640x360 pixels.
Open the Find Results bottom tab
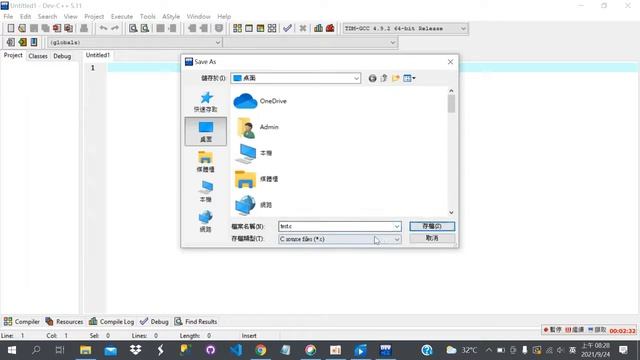(196, 322)
